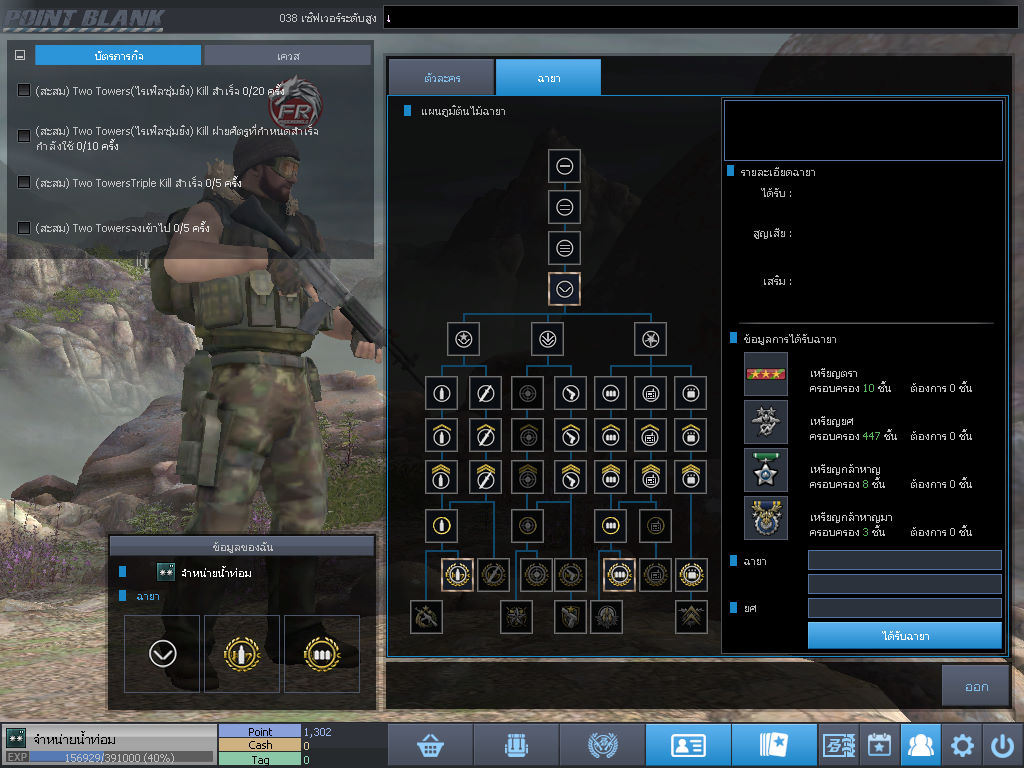
Task: Open the settings gear icon
Action: [961, 744]
